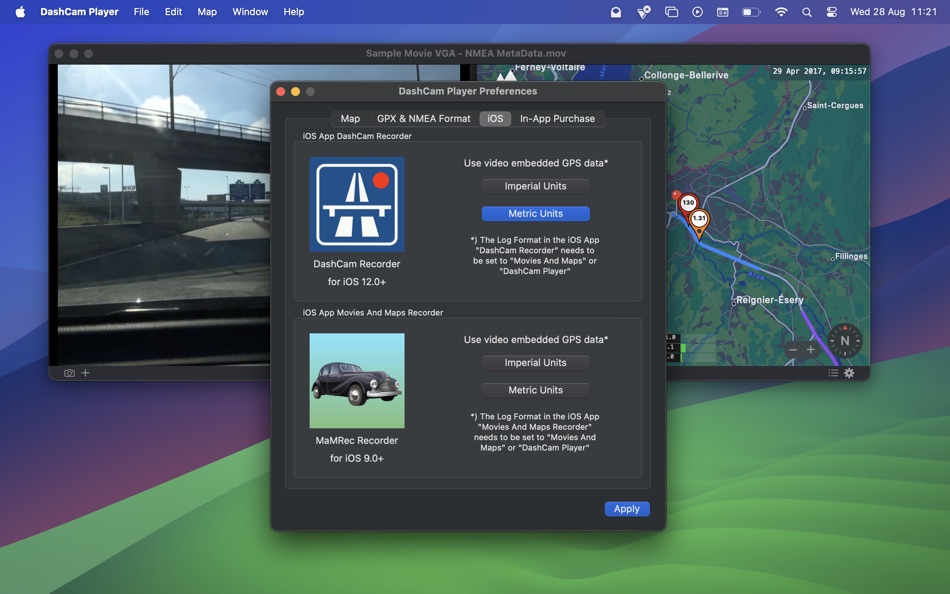Click the map timestamp 29 Apr 2017

click(x=819, y=71)
